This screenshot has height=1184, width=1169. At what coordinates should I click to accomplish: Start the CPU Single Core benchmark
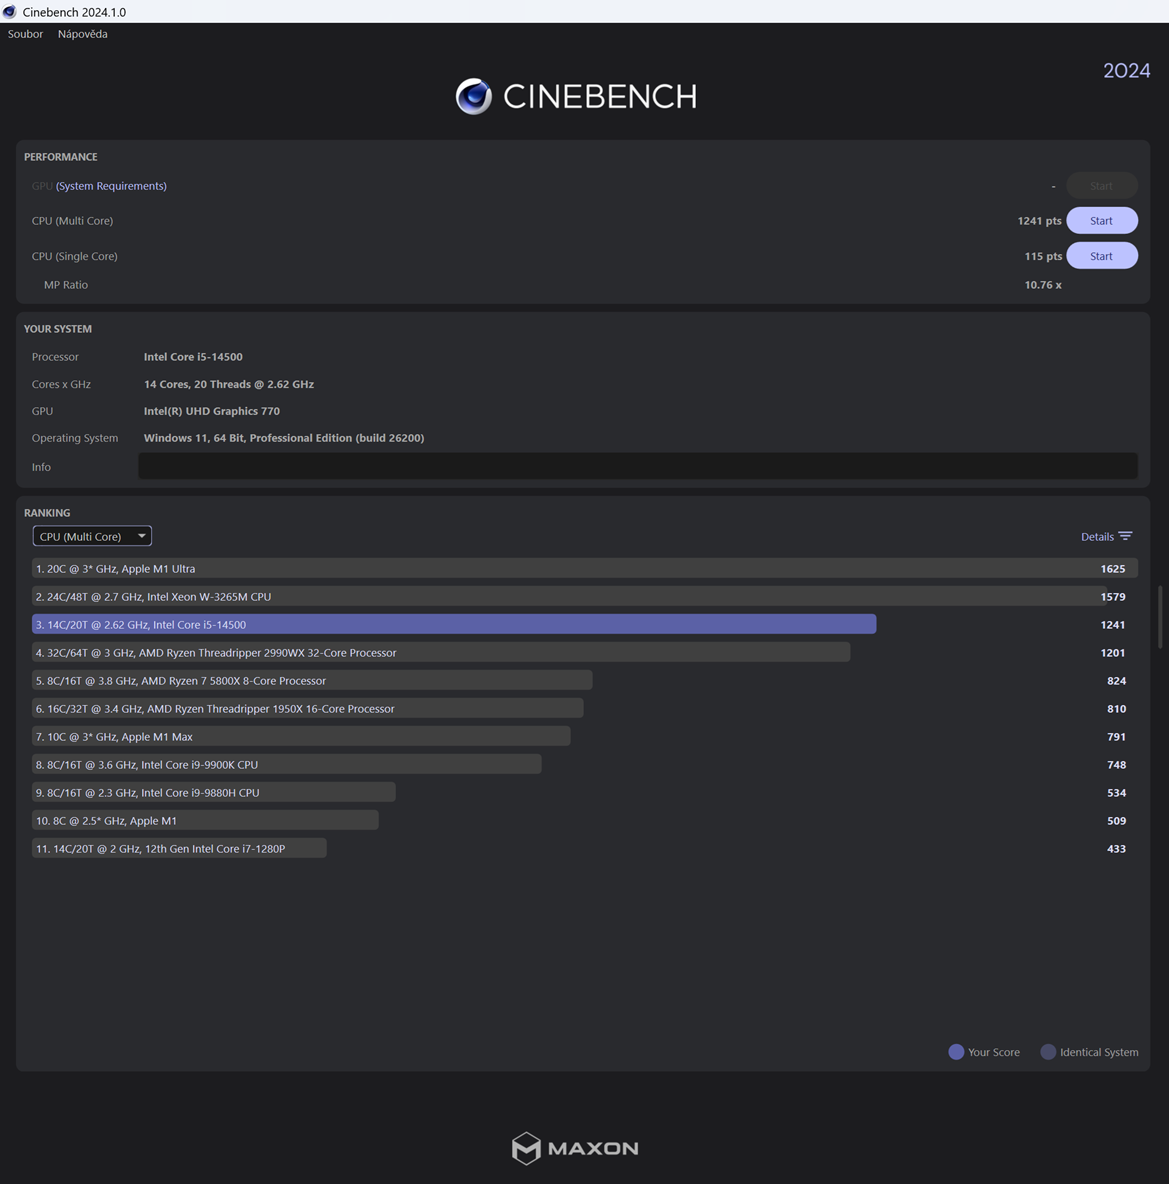tap(1102, 256)
